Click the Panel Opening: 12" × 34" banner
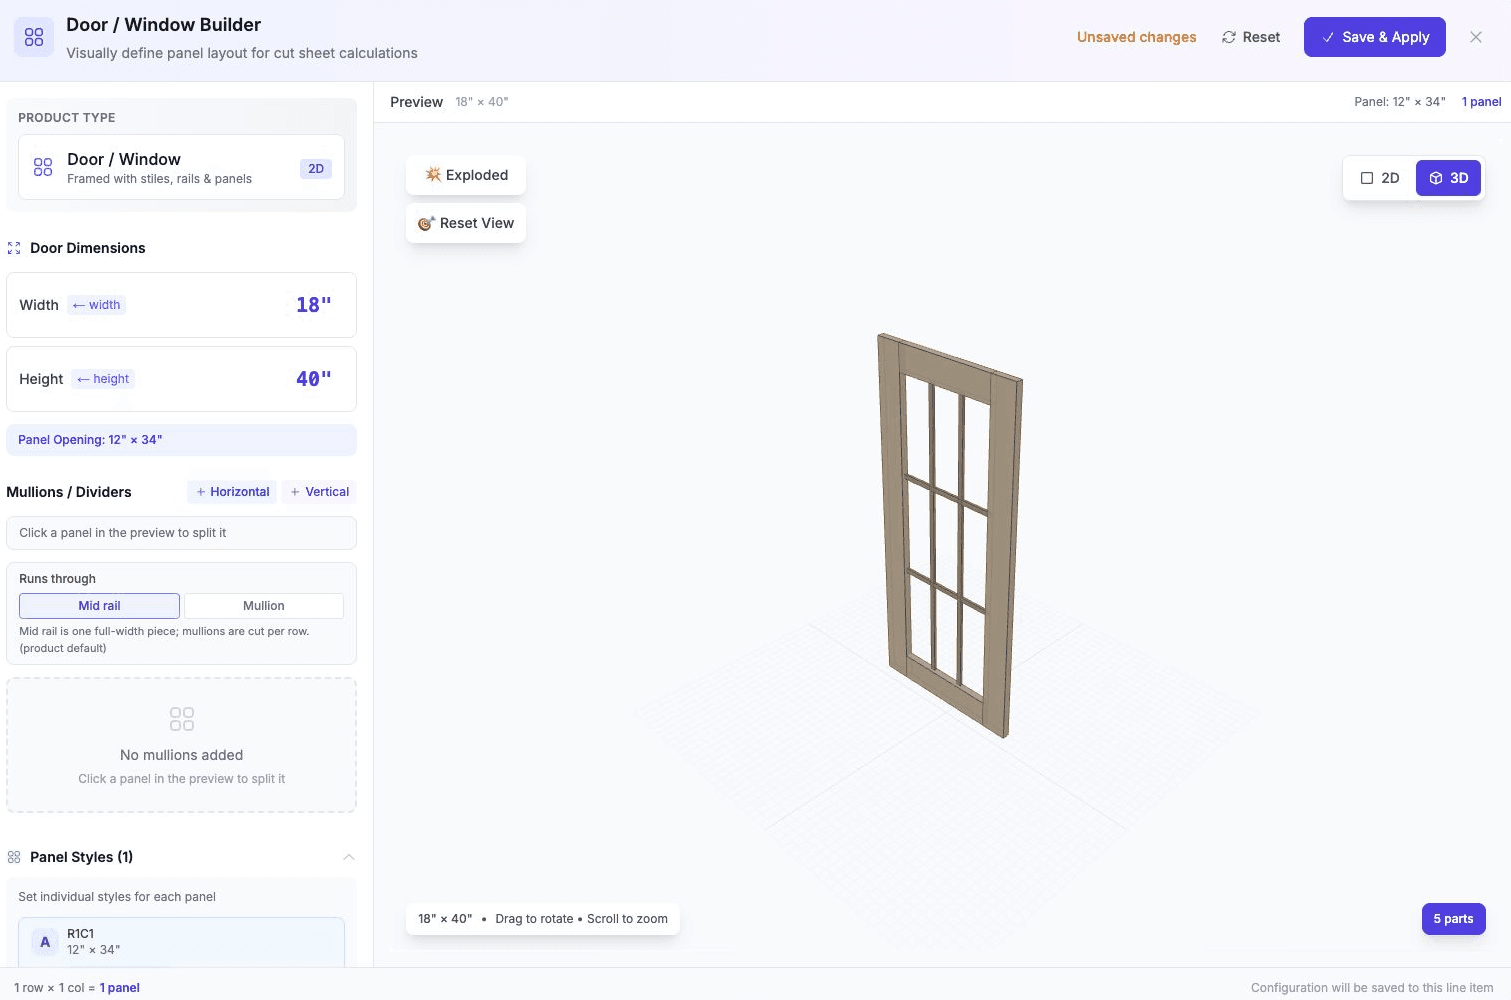 (x=182, y=440)
